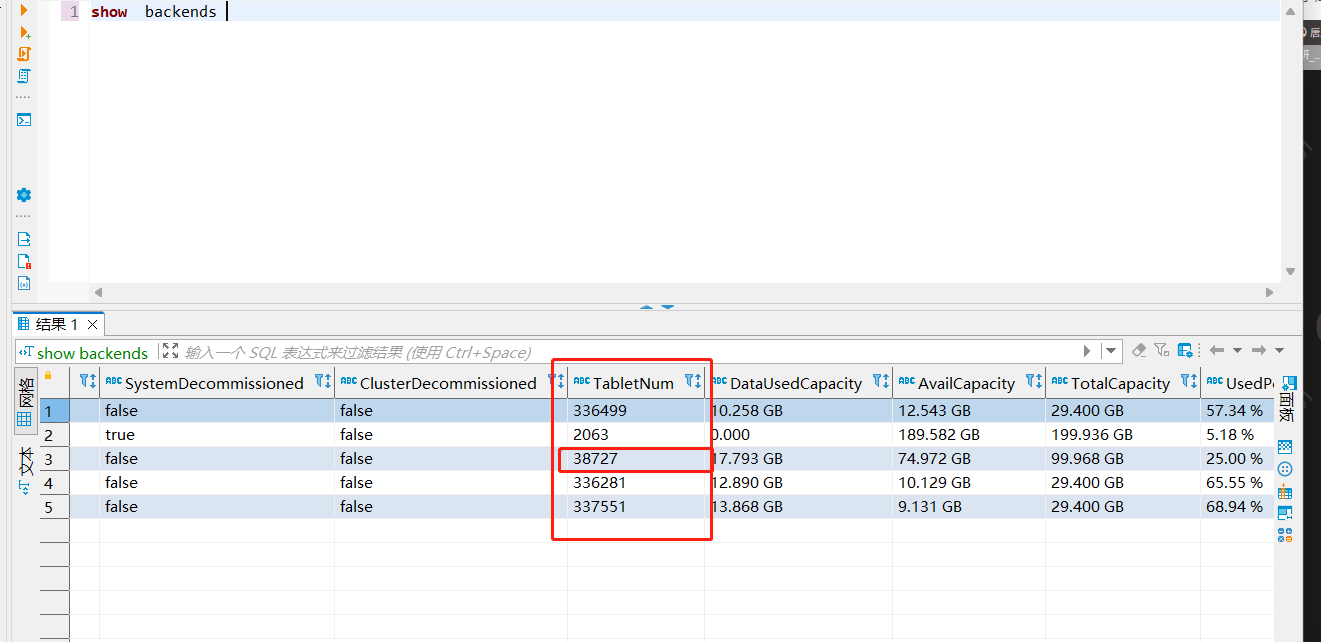This screenshot has height=642, width=1321.
Task: Click the editor vertical scrollbar down arrow
Action: coord(1290,271)
